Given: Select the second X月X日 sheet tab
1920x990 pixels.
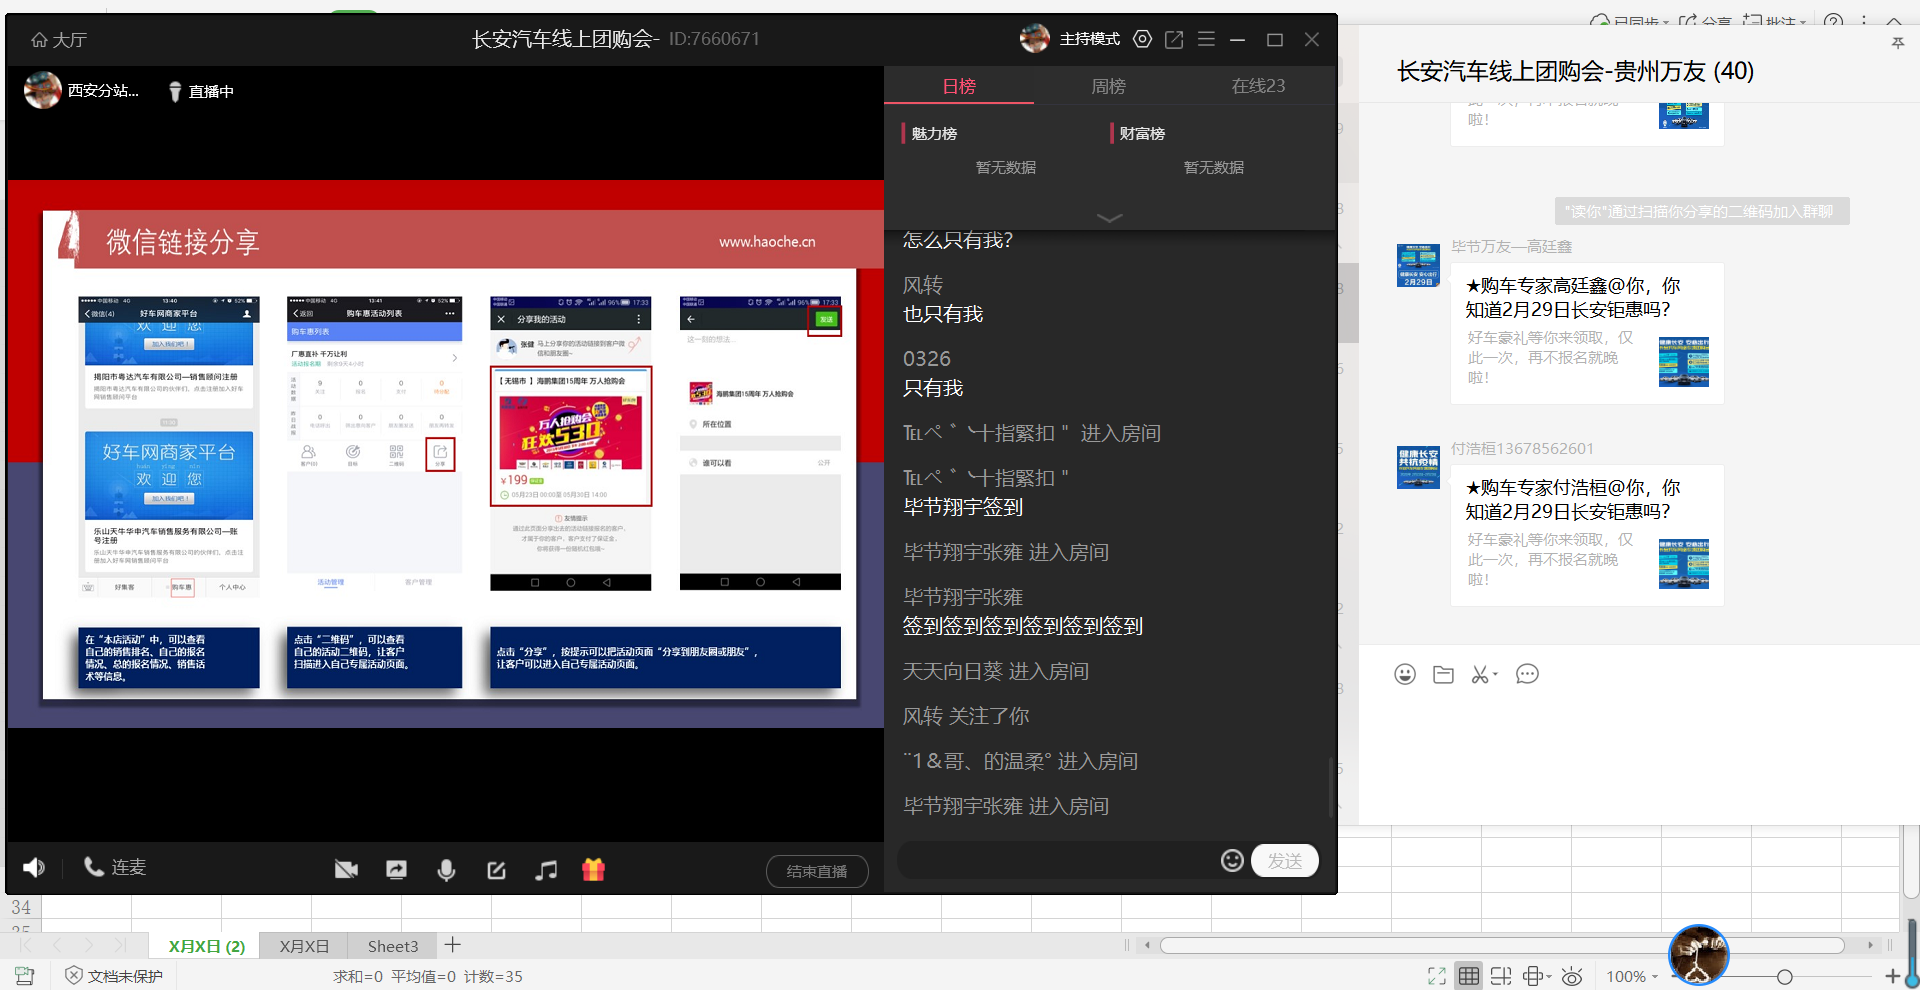Looking at the screenshot, I should click(304, 946).
